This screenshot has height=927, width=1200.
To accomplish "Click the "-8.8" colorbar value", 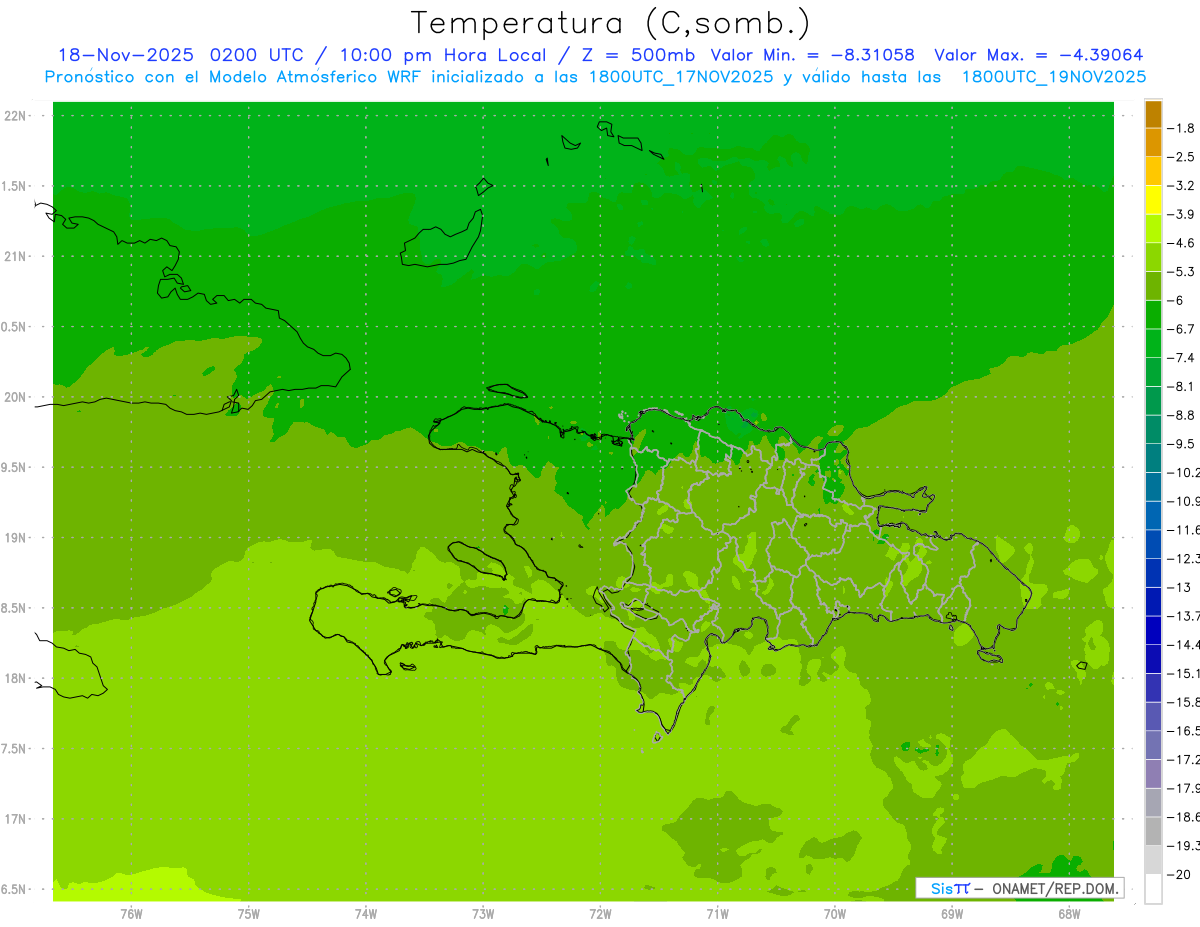I will pos(1181,415).
